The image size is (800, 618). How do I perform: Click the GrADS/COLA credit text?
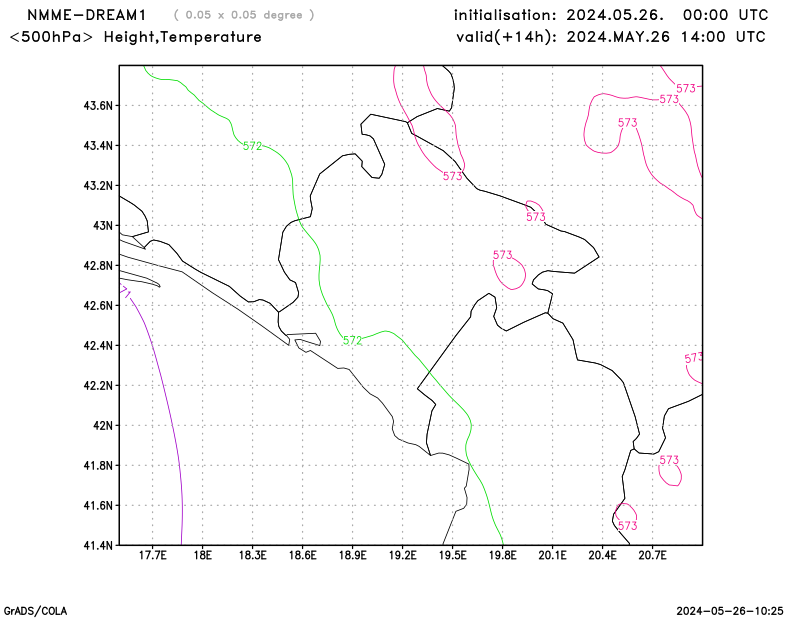pyautogui.click(x=35, y=611)
